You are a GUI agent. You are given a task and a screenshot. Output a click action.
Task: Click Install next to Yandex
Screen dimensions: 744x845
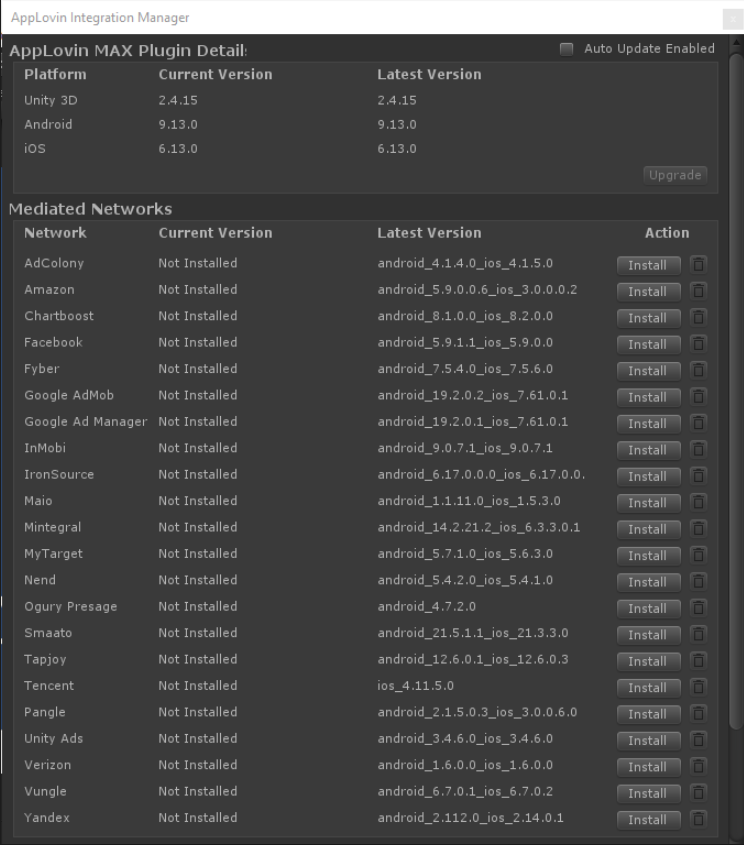click(648, 820)
